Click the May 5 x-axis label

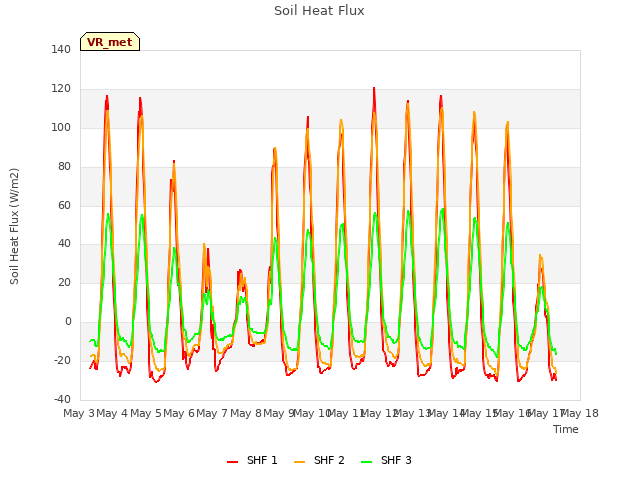pyautogui.click(x=146, y=413)
